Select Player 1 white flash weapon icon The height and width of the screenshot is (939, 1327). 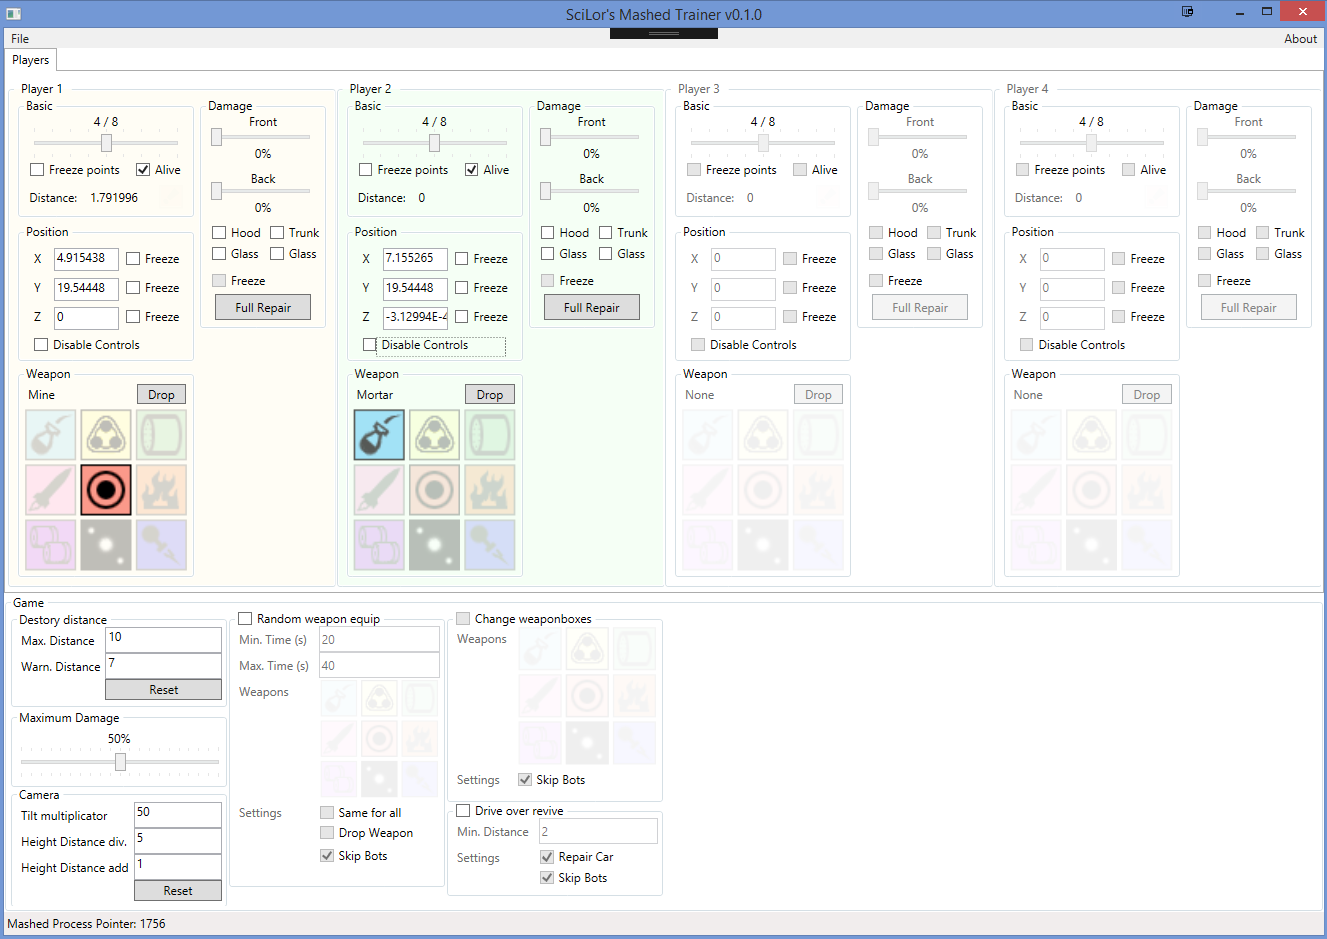(x=106, y=545)
